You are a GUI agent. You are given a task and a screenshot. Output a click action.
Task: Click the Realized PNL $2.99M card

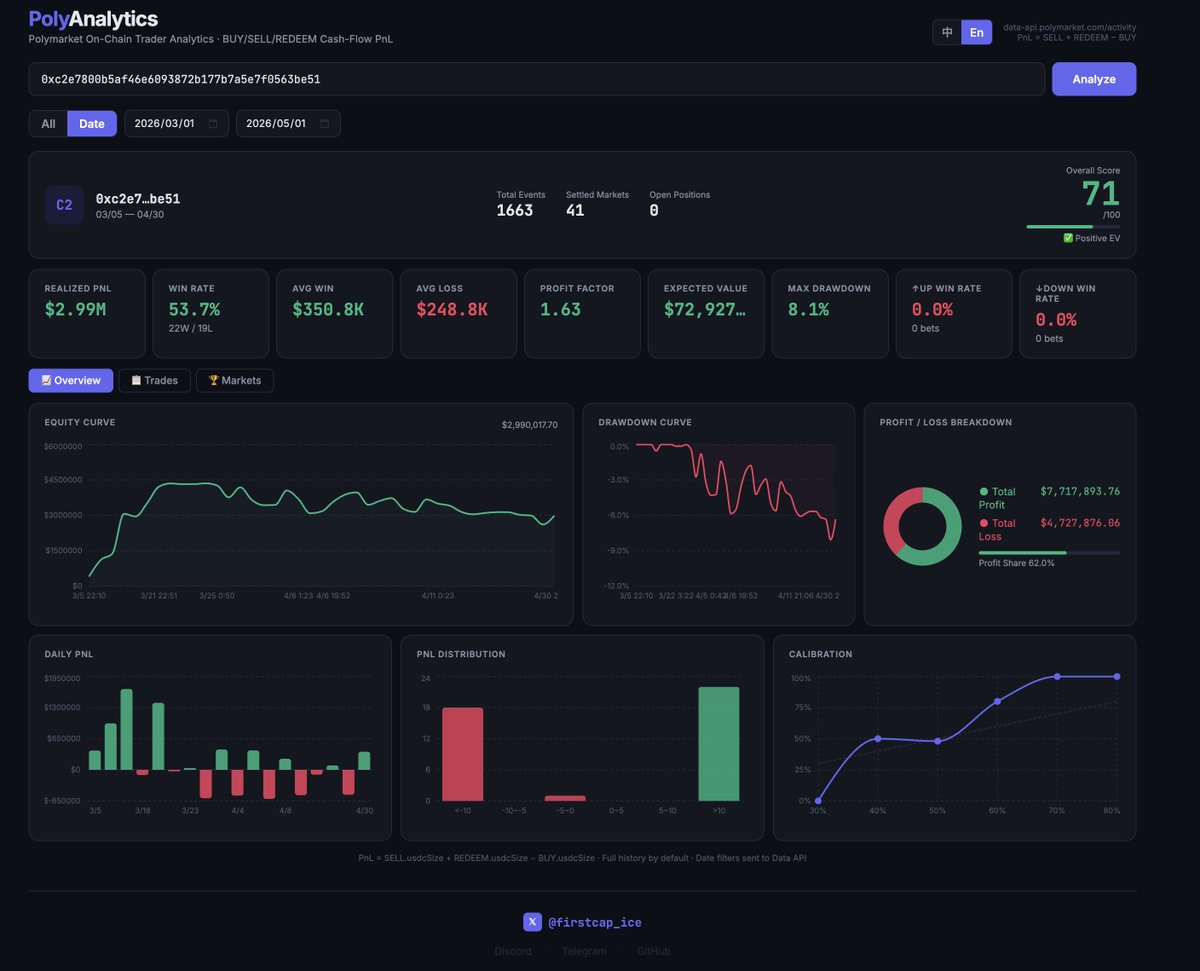tap(87, 313)
